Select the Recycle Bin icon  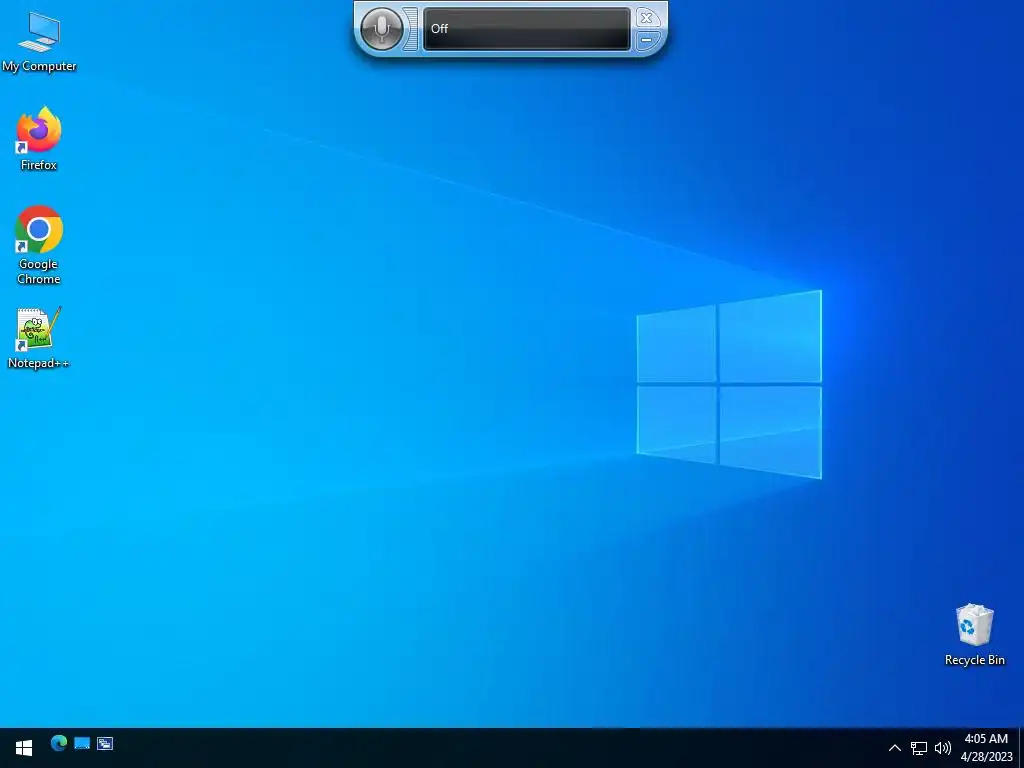tap(974, 635)
